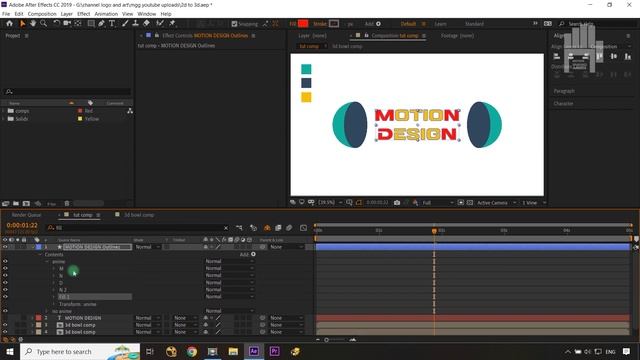The width and height of the screenshot is (640, 360).
Task: Open the Graph Editor icon
Action: point(303,228)
